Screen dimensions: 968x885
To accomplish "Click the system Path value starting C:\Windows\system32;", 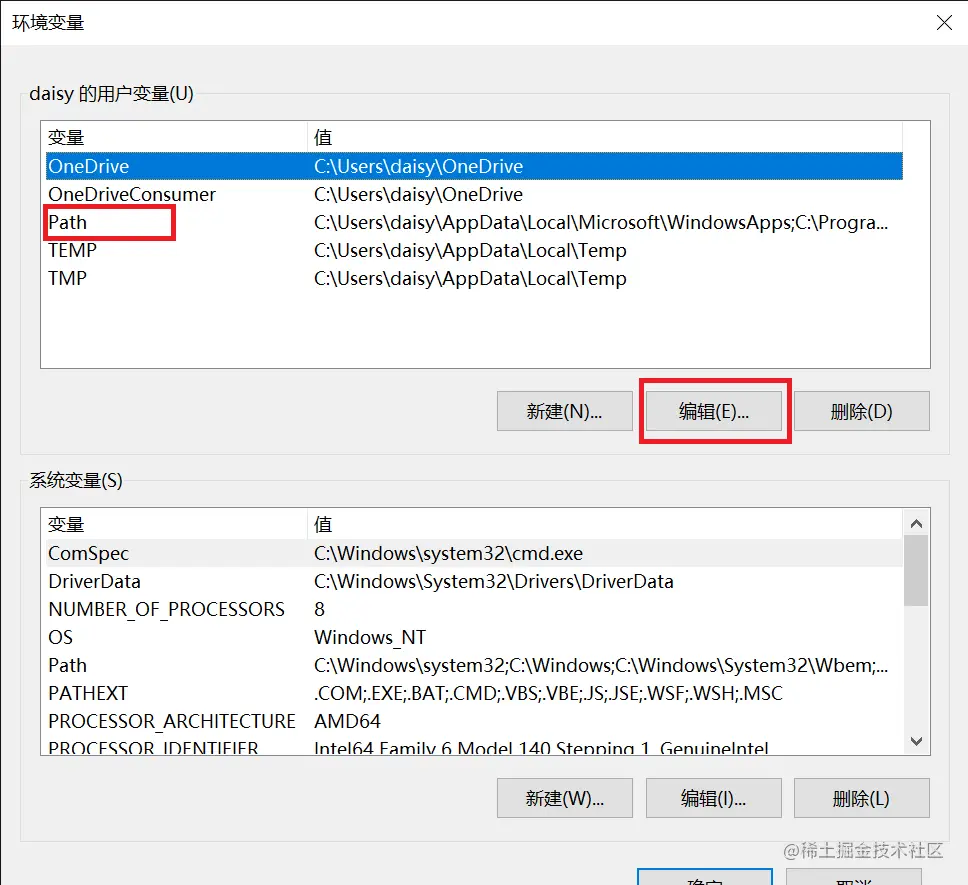I will coord(601,665).
